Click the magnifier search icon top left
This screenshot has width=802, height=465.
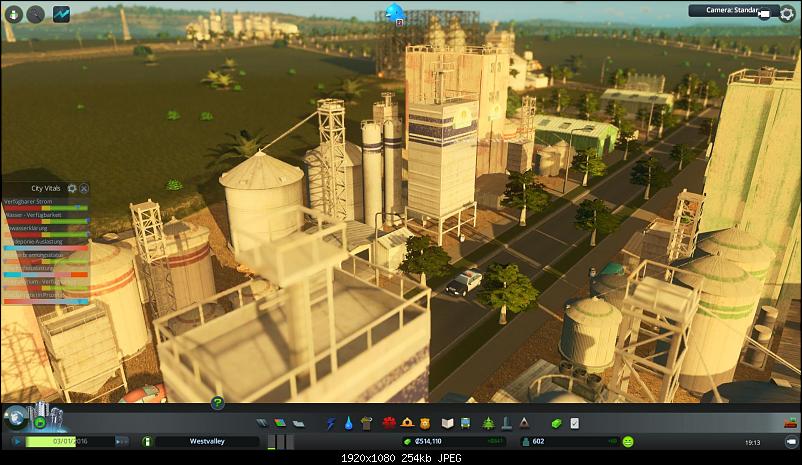click(35, 14)
